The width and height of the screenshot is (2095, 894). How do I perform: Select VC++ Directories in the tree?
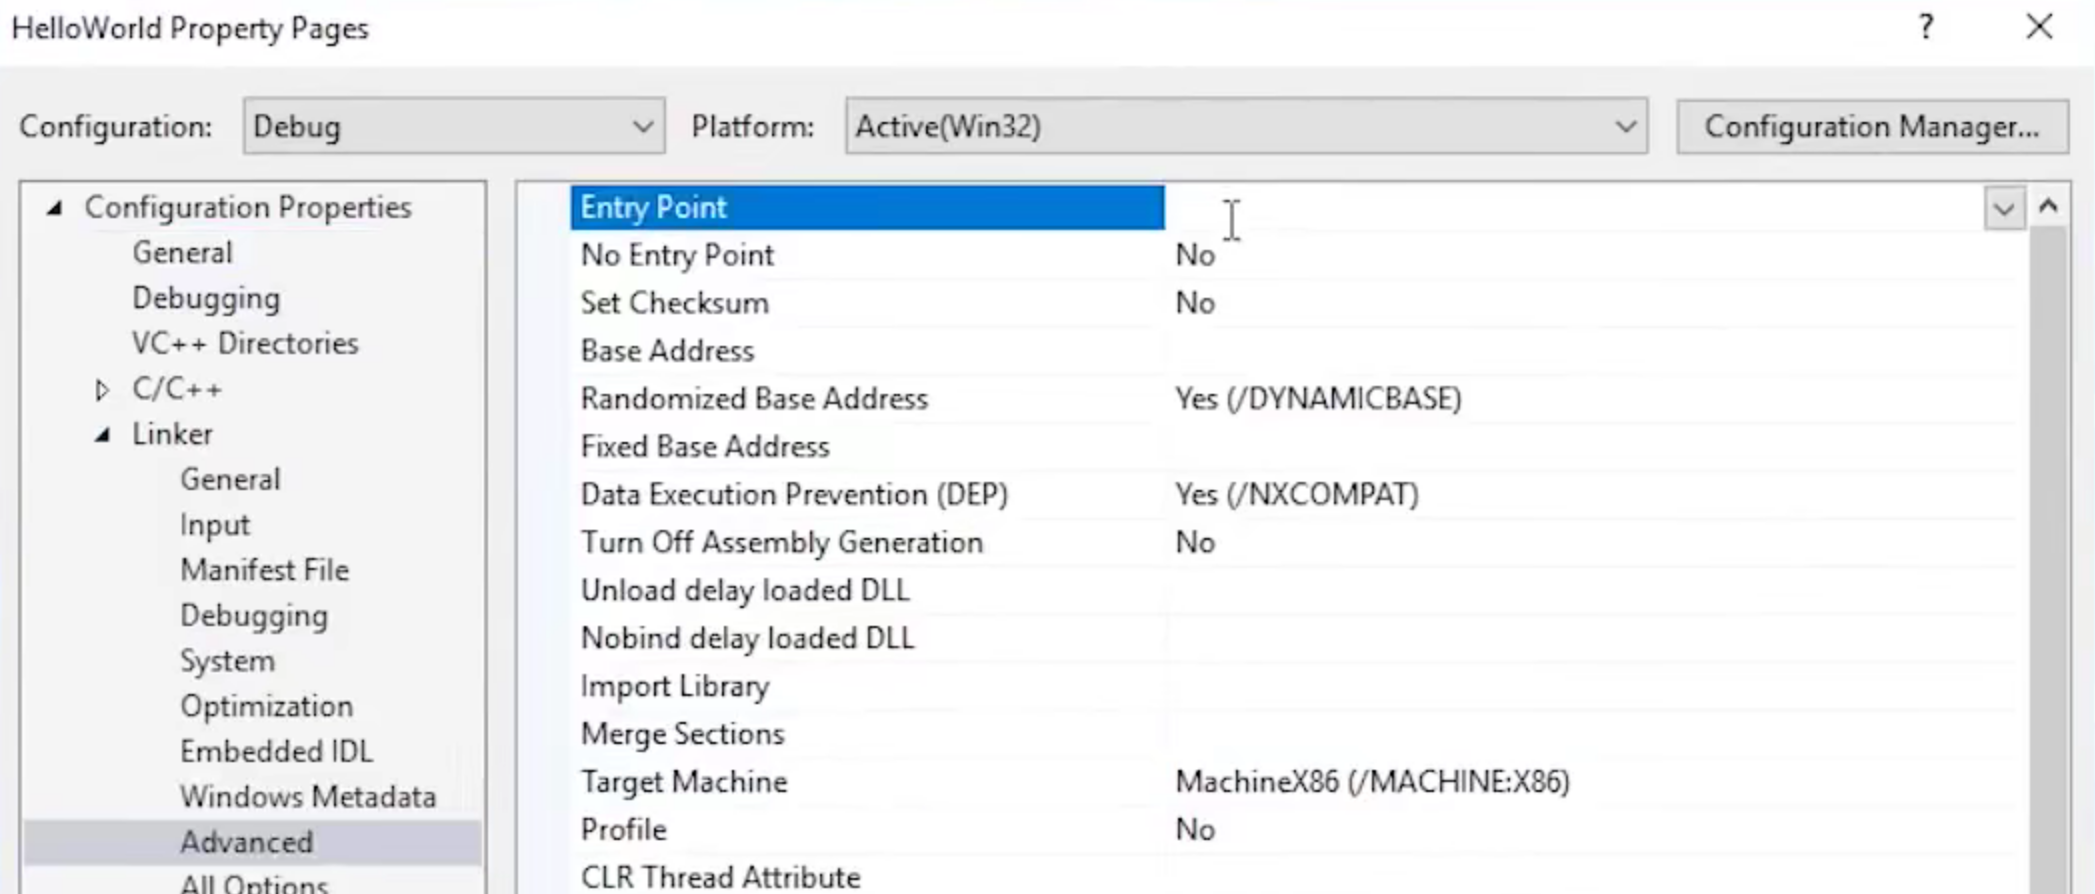[245, 343]
